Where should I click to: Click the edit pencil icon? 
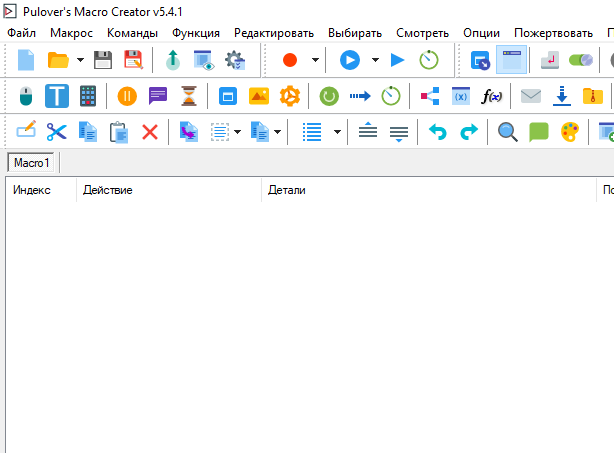[x=26, y=130]
